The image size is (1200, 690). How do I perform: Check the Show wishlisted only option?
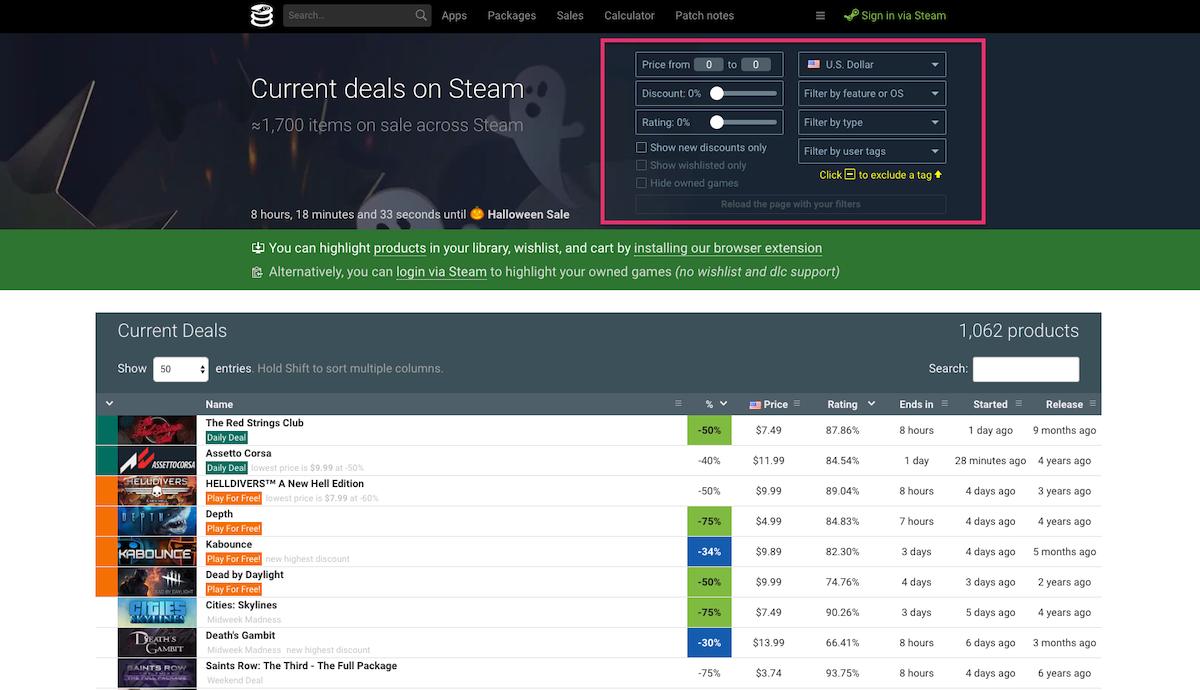[x=640, y=165]
